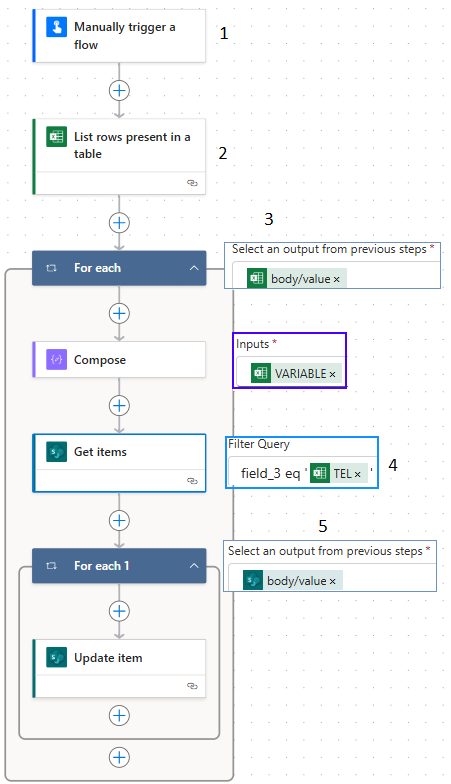Select the For each 1 loop header
Screen dimensions: 451x784
pyautogui.click(x=119, y=566)
